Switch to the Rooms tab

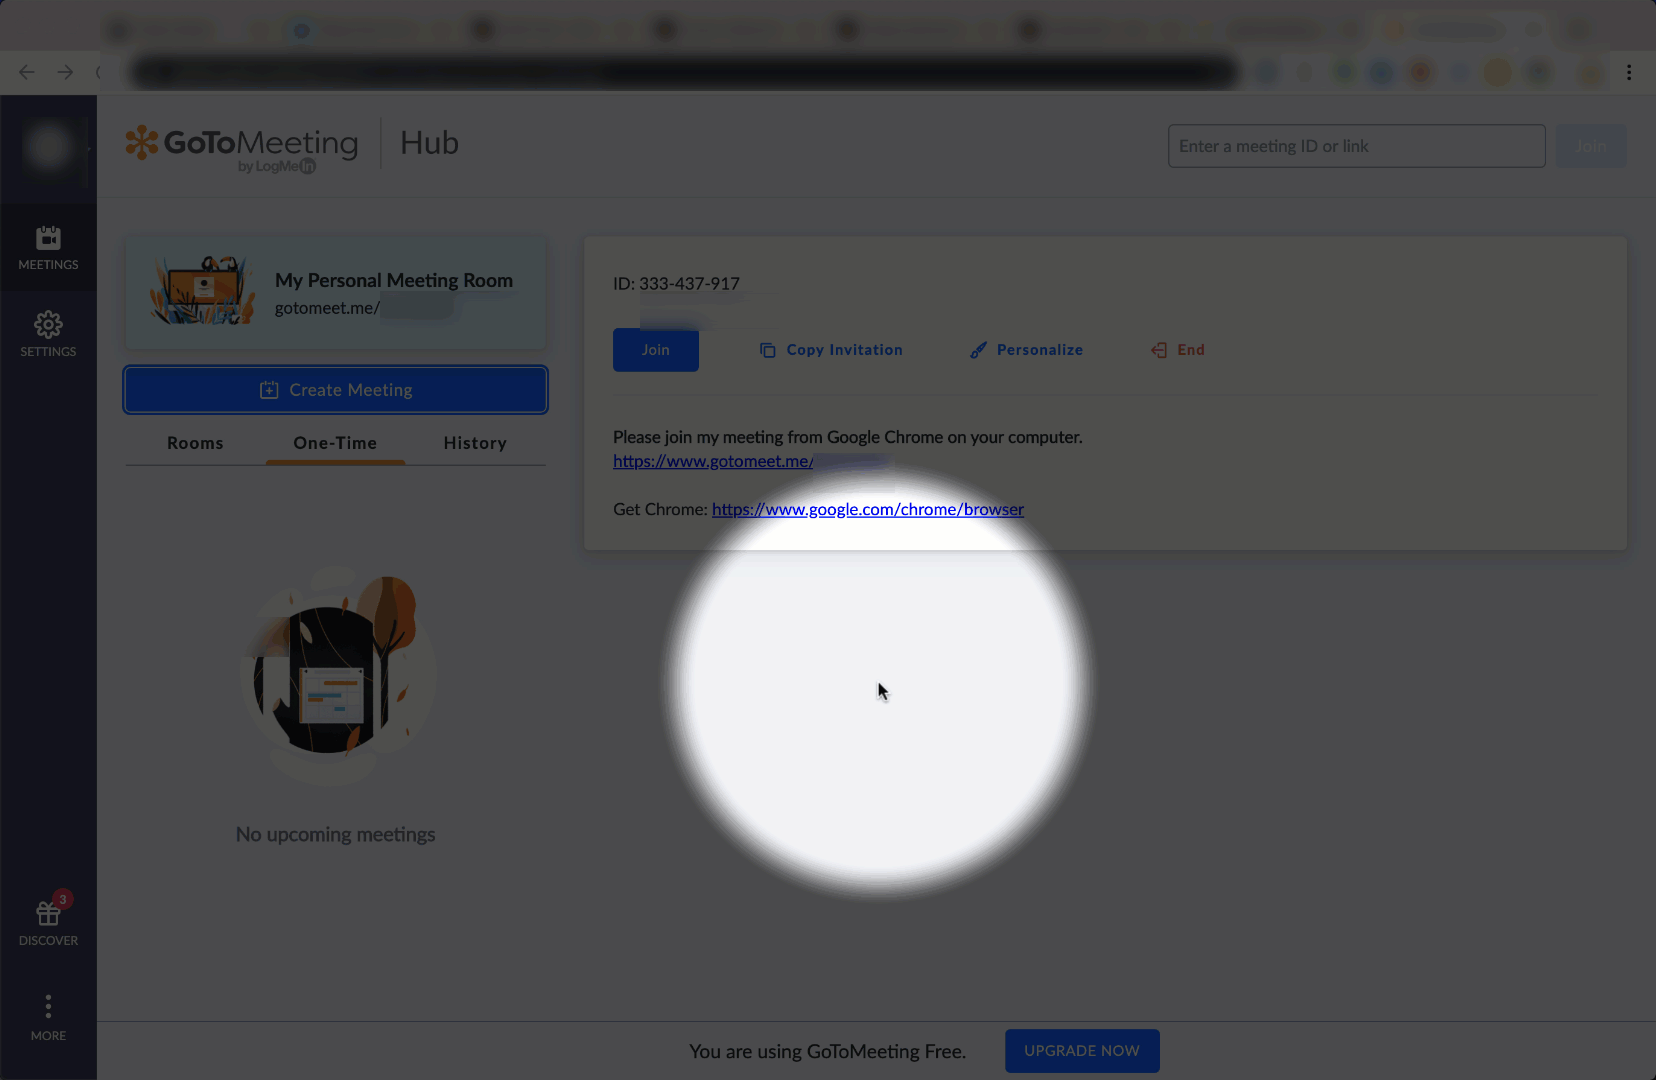(x=195, y=443)
